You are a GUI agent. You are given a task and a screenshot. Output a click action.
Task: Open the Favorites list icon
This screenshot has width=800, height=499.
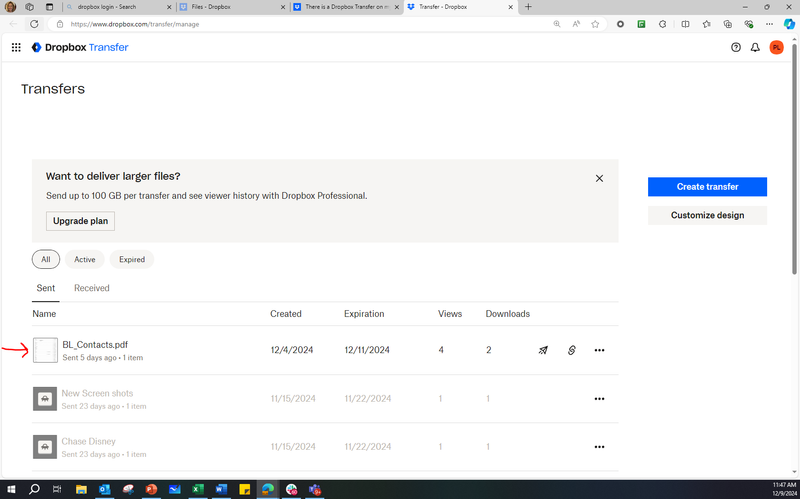[707, 24]
